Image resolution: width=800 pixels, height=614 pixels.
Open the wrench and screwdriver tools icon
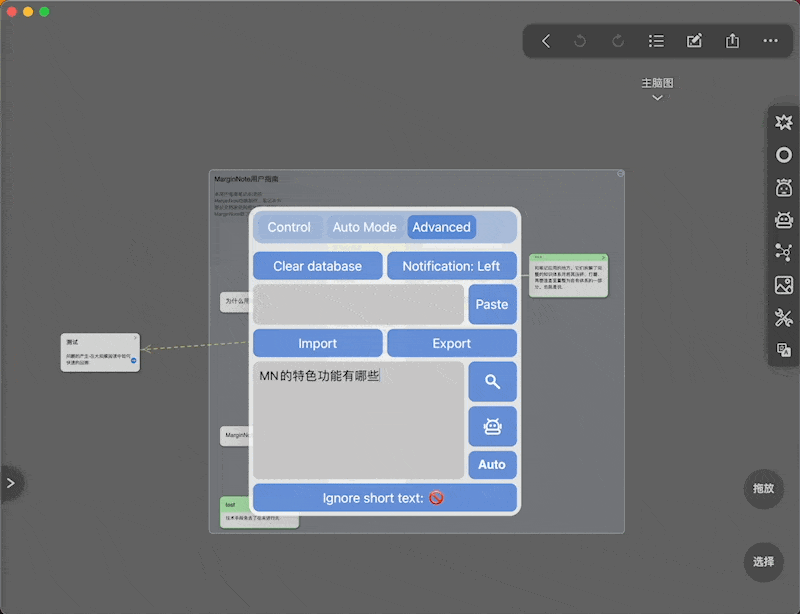[784, 317]
